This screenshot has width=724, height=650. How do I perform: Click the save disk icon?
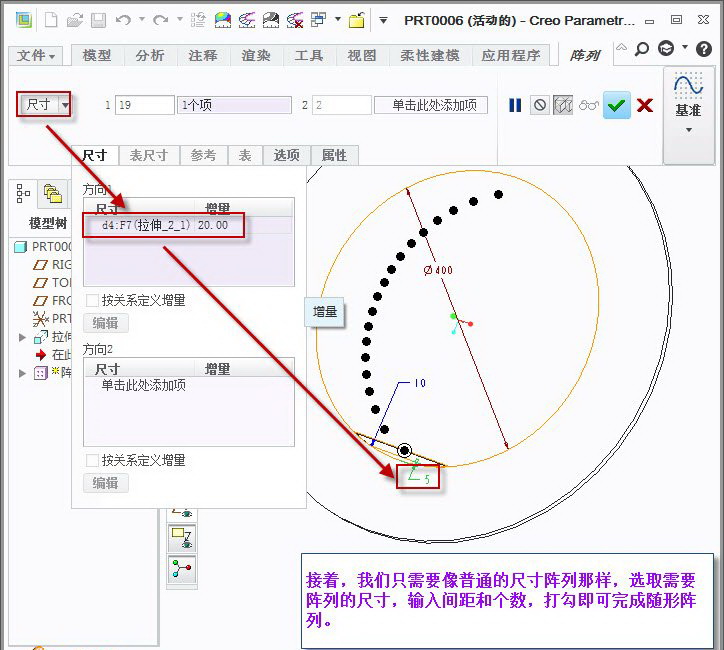pos(98,20)
